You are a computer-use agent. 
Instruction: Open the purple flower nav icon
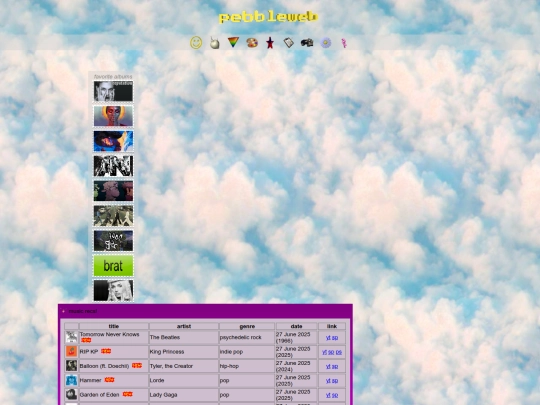325,43
